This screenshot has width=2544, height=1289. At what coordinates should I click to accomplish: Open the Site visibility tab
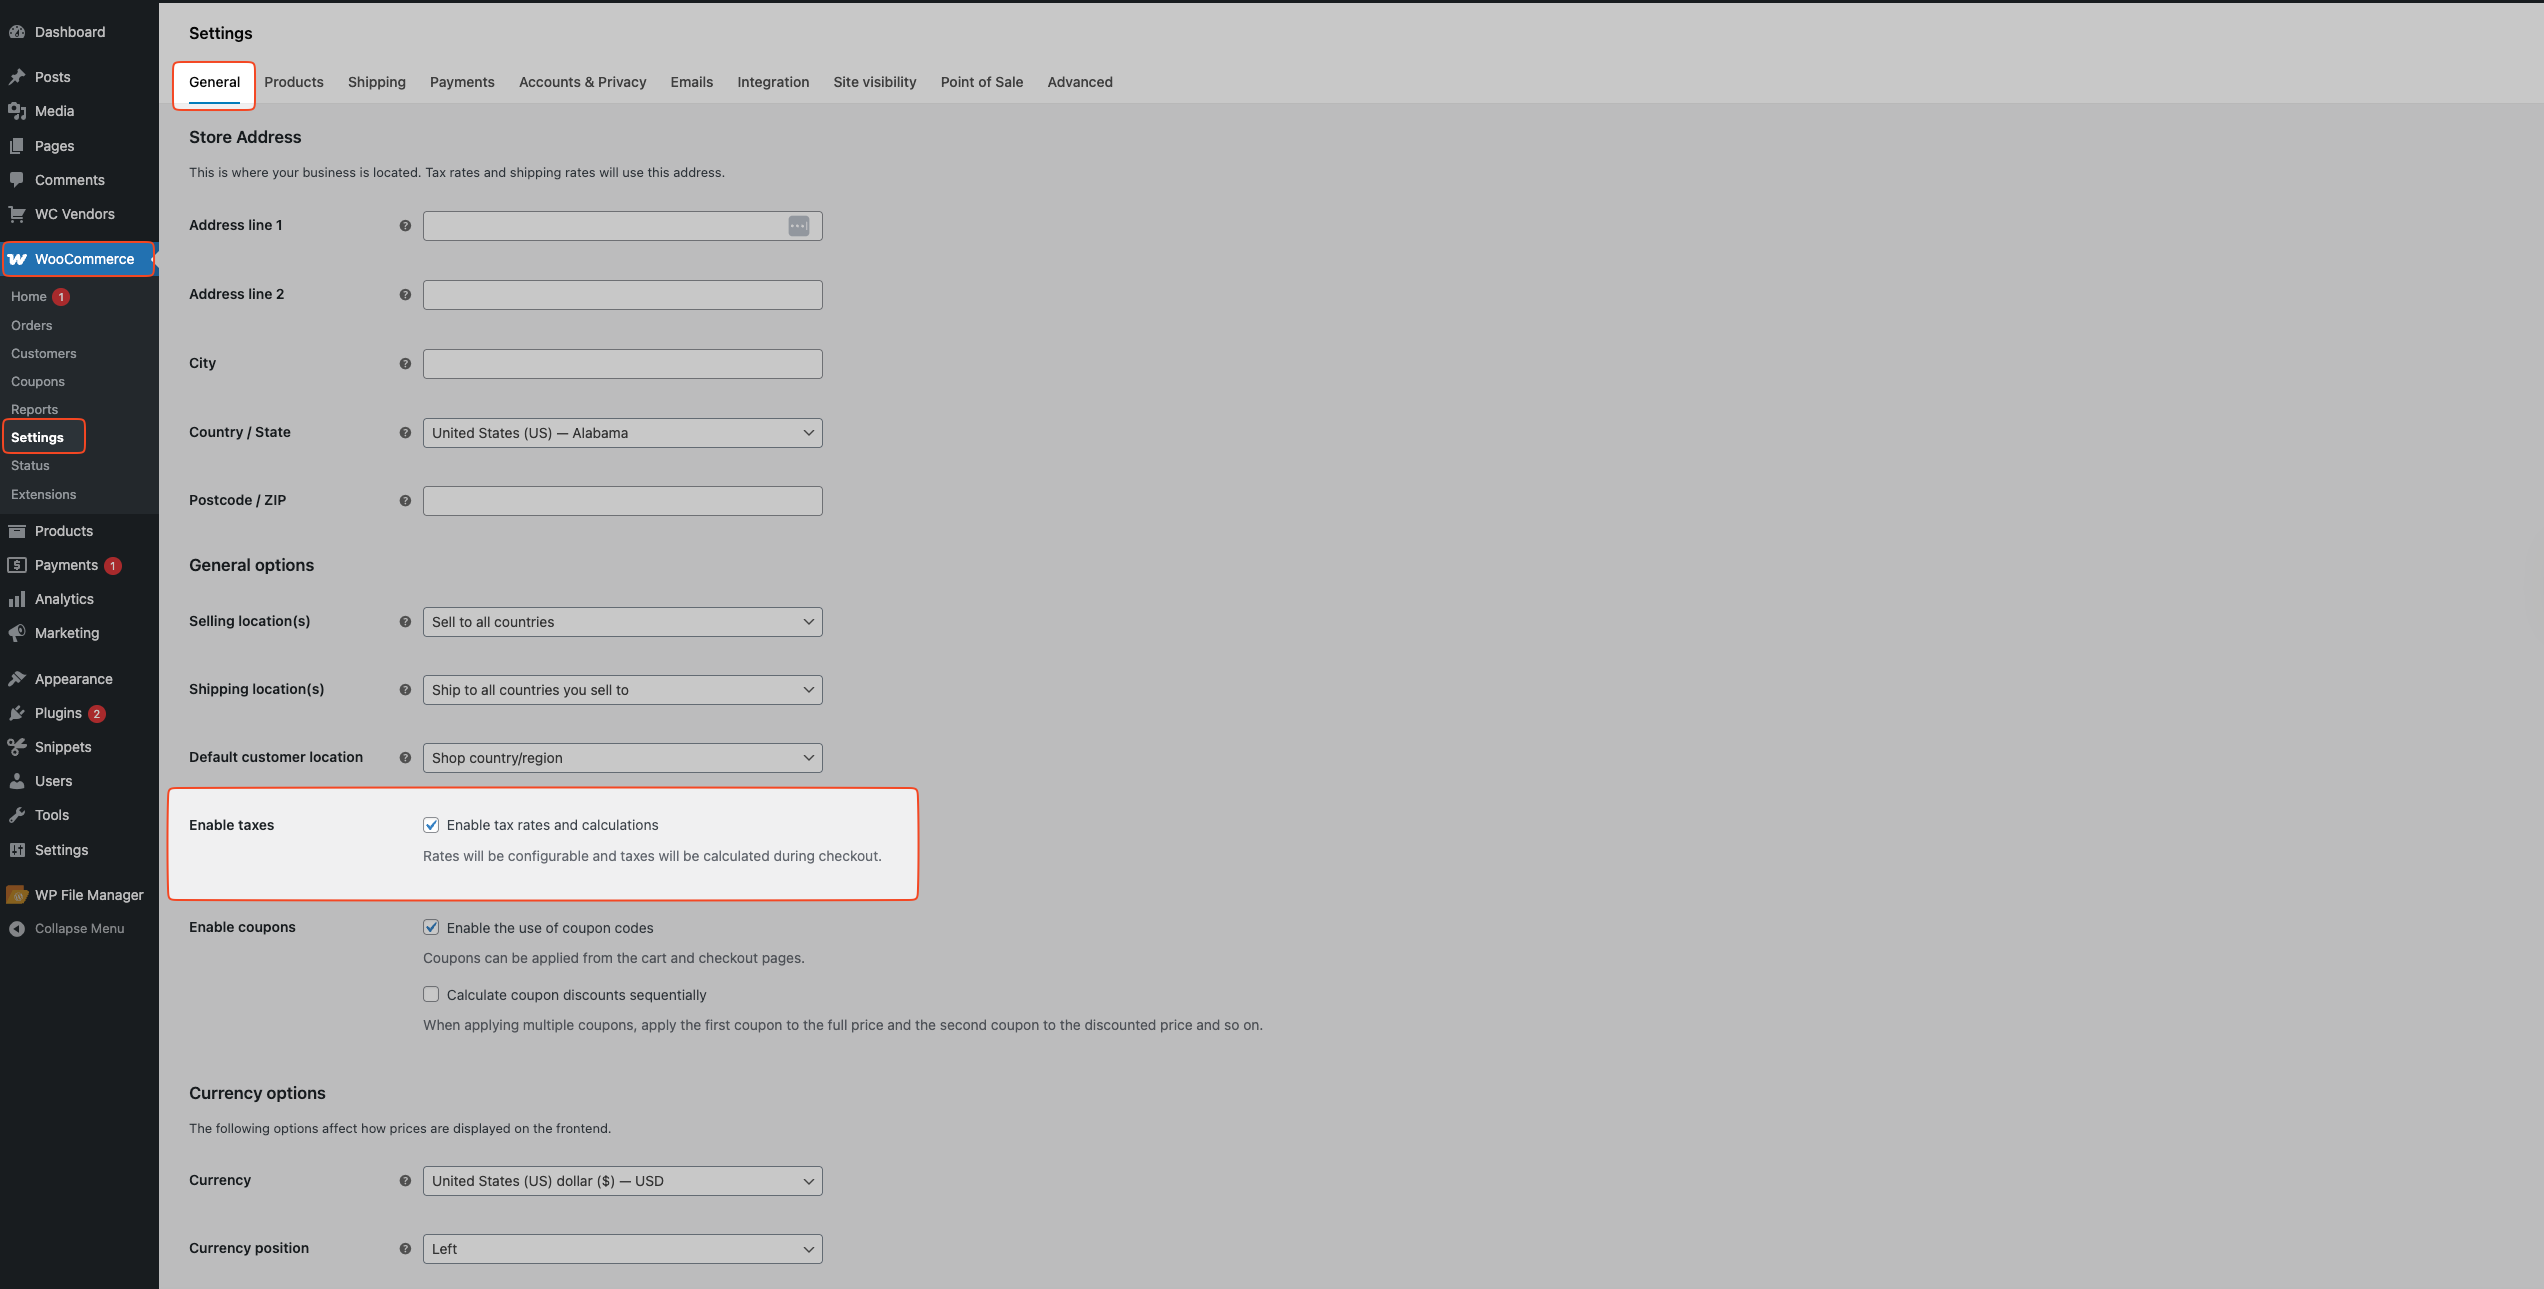pos(875,82)
